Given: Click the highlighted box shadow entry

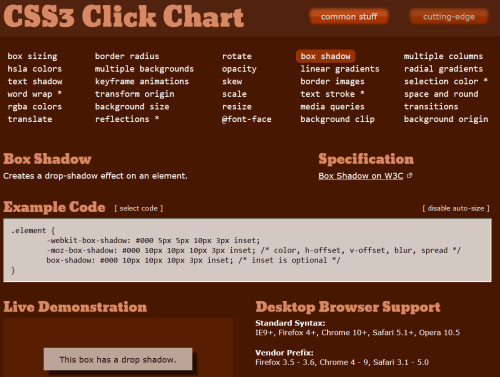Looking at the screenshot, I should [x=326, y=56].
